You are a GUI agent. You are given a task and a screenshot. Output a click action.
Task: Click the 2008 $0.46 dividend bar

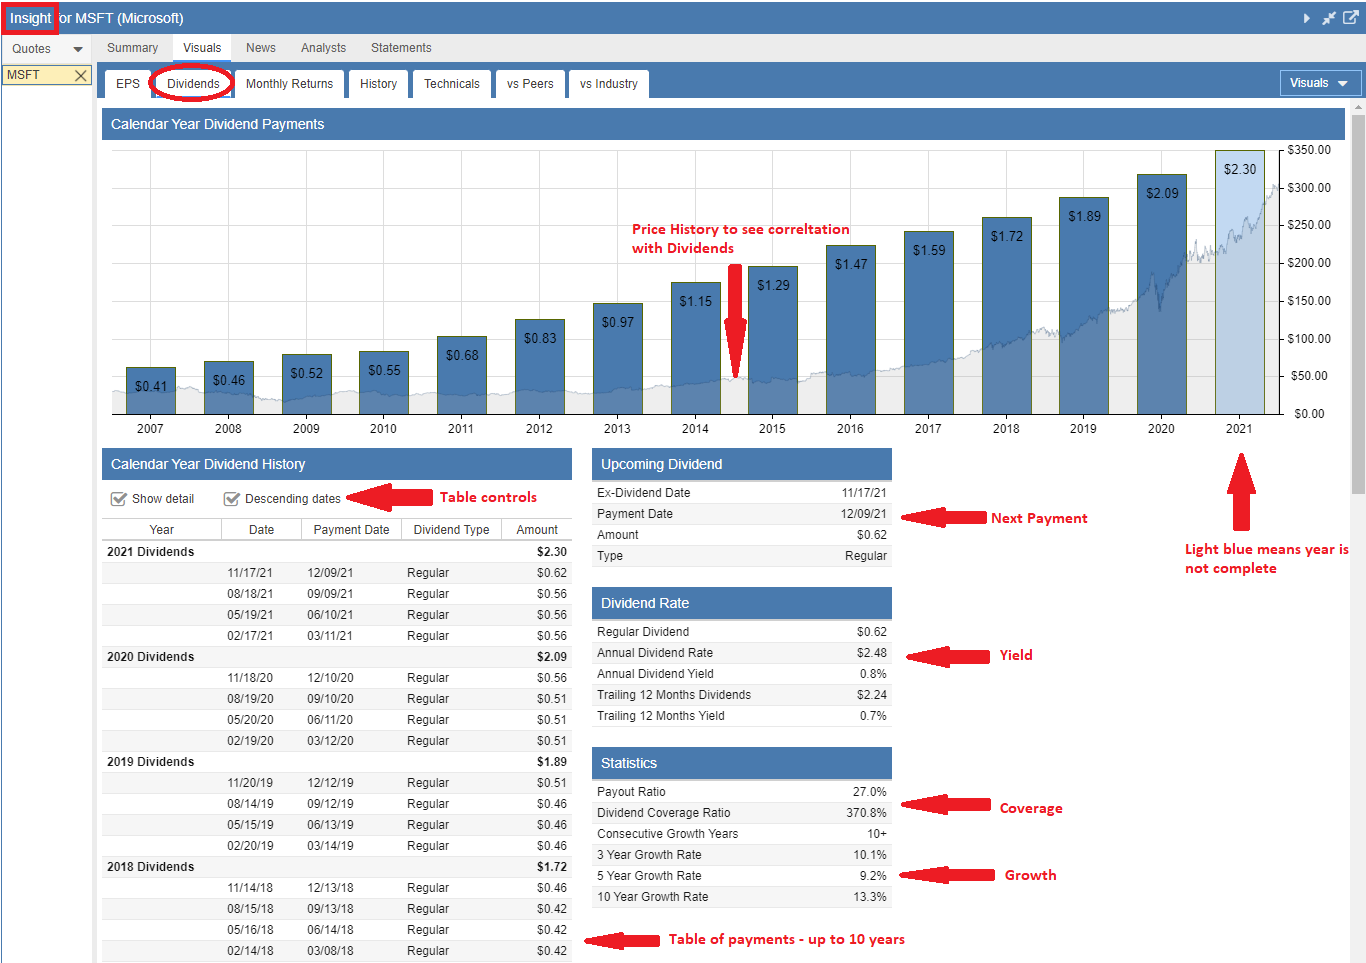[229, 388]
